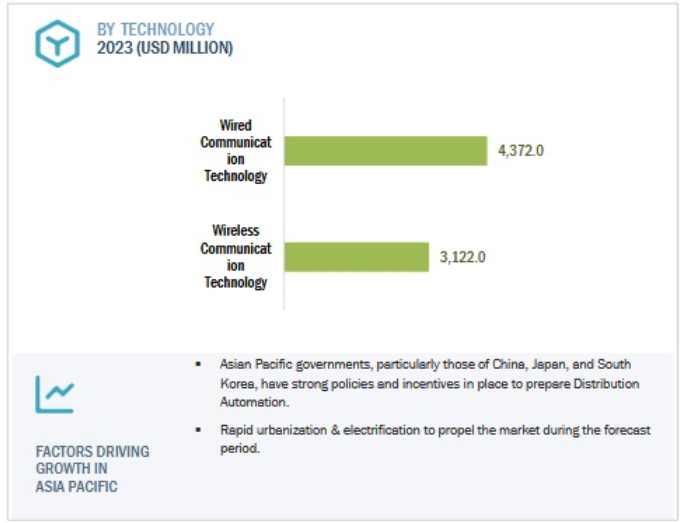Click the hexagonal cube technology icon
This screenshot has width=685, height=523.
coord(57,43)
